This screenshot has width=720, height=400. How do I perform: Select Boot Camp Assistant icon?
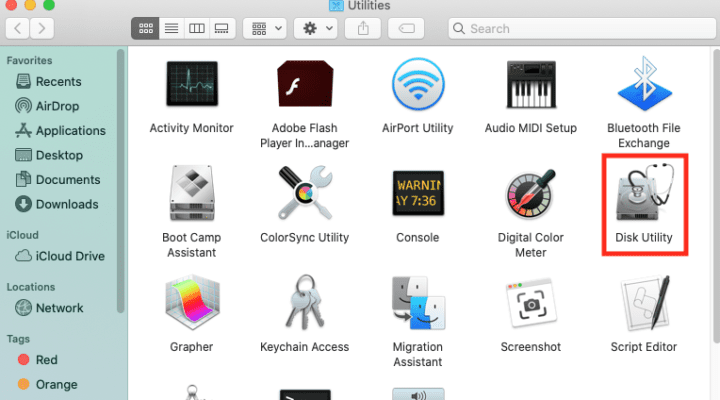coord(192,193)
